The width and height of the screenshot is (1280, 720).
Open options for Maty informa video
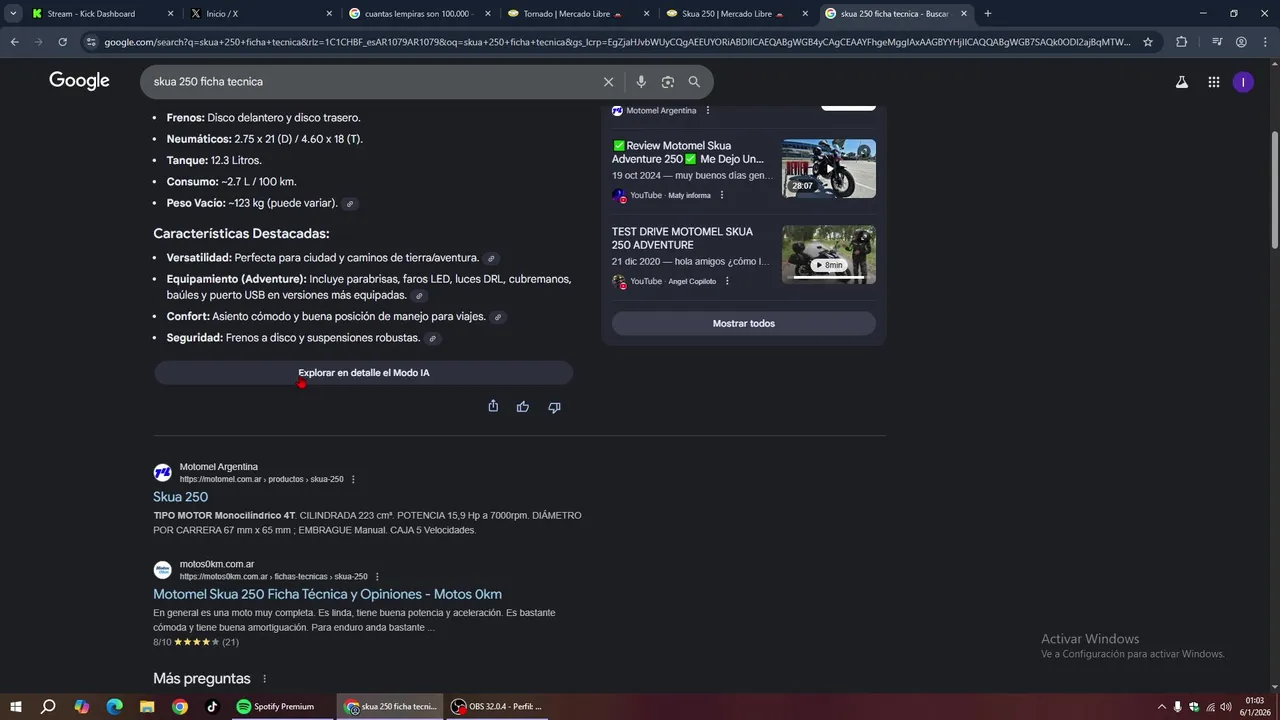point(722,196)
